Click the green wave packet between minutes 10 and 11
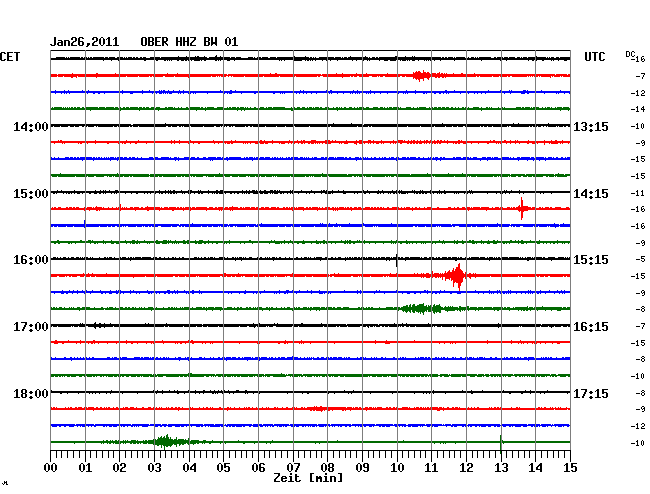 [421, 309]
